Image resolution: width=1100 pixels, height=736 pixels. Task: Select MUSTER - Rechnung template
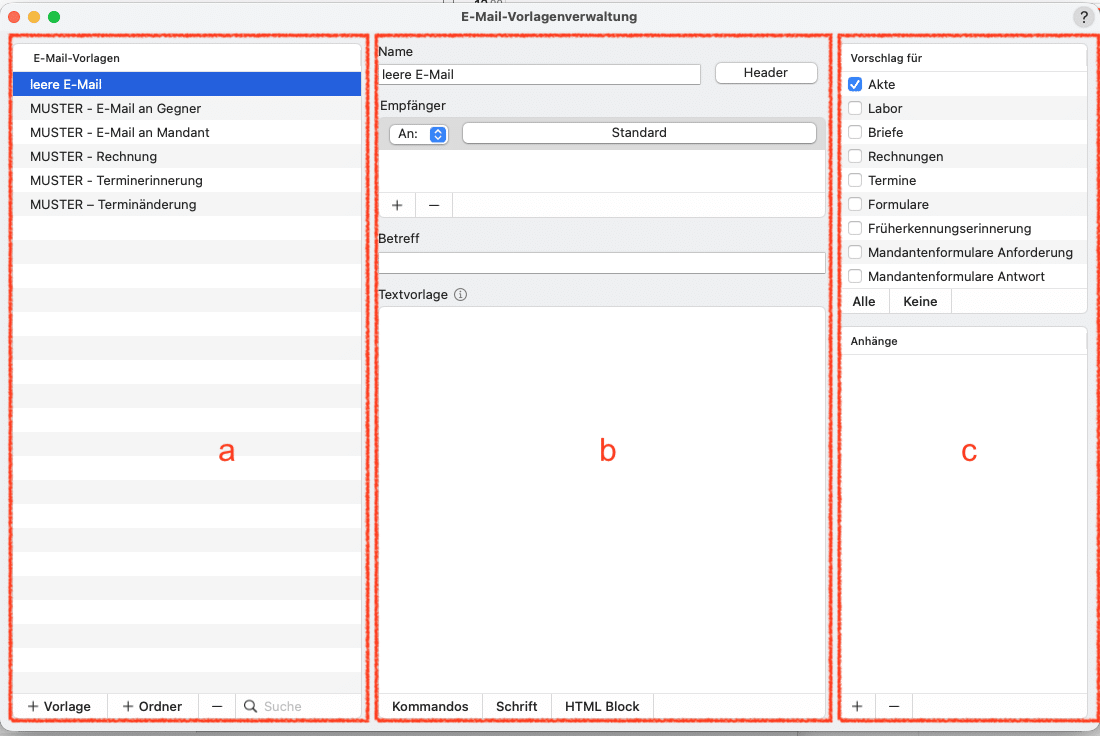click(x=94, y=157)
